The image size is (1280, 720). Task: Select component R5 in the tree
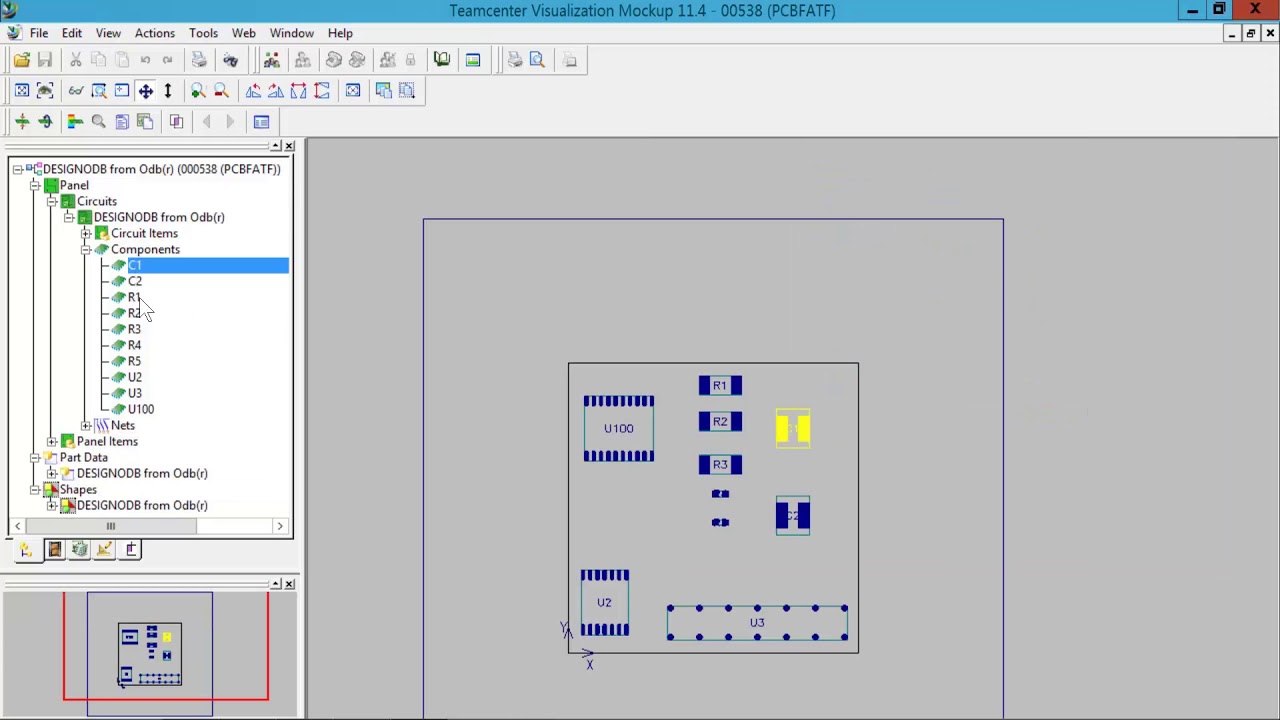click(134, 361)
